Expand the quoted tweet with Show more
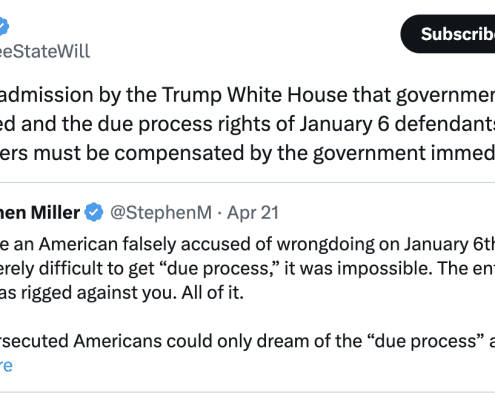The width and height of the screenshot is (495, 400). [x=6, y=366]
